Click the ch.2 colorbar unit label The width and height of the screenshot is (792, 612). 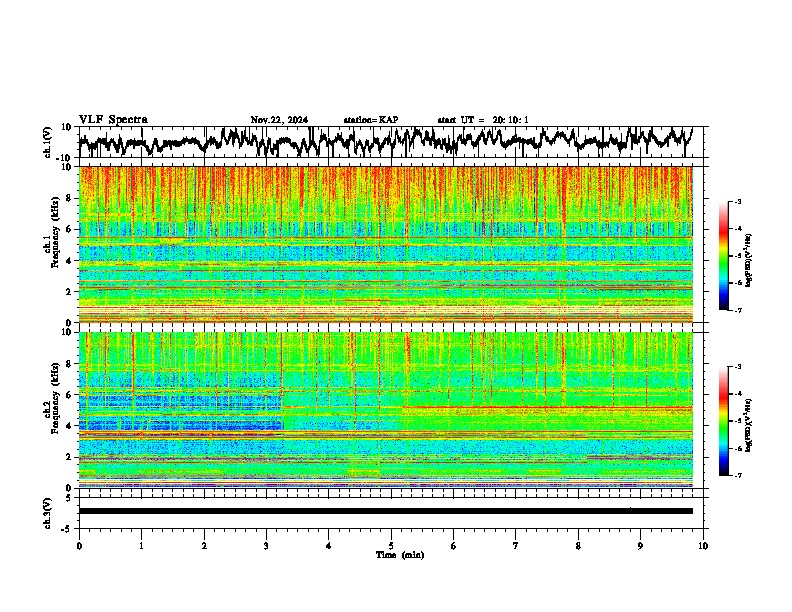[x=748, y=425]
